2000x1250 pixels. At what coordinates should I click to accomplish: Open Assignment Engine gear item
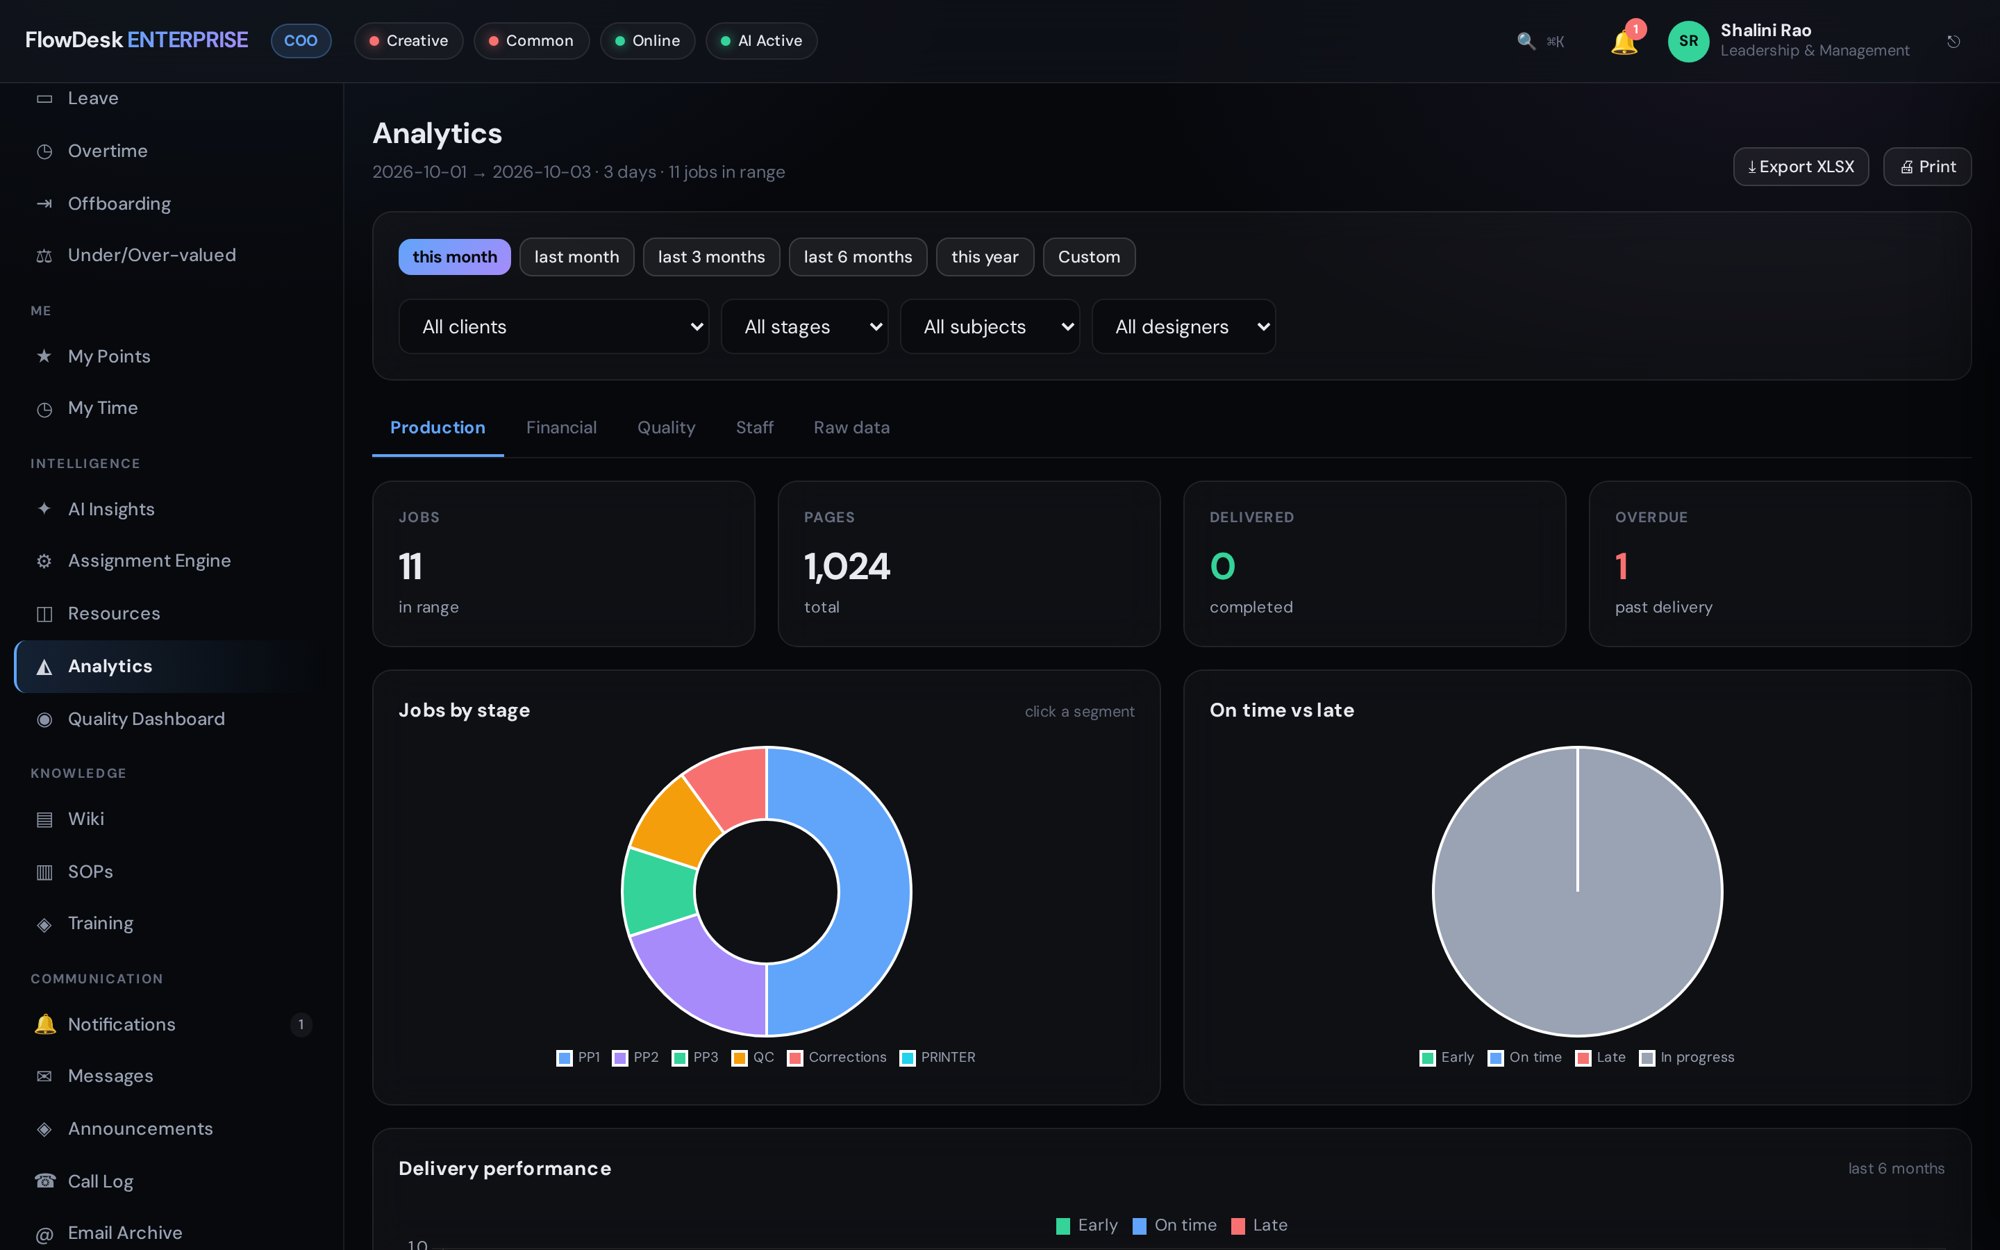(172, 561)
